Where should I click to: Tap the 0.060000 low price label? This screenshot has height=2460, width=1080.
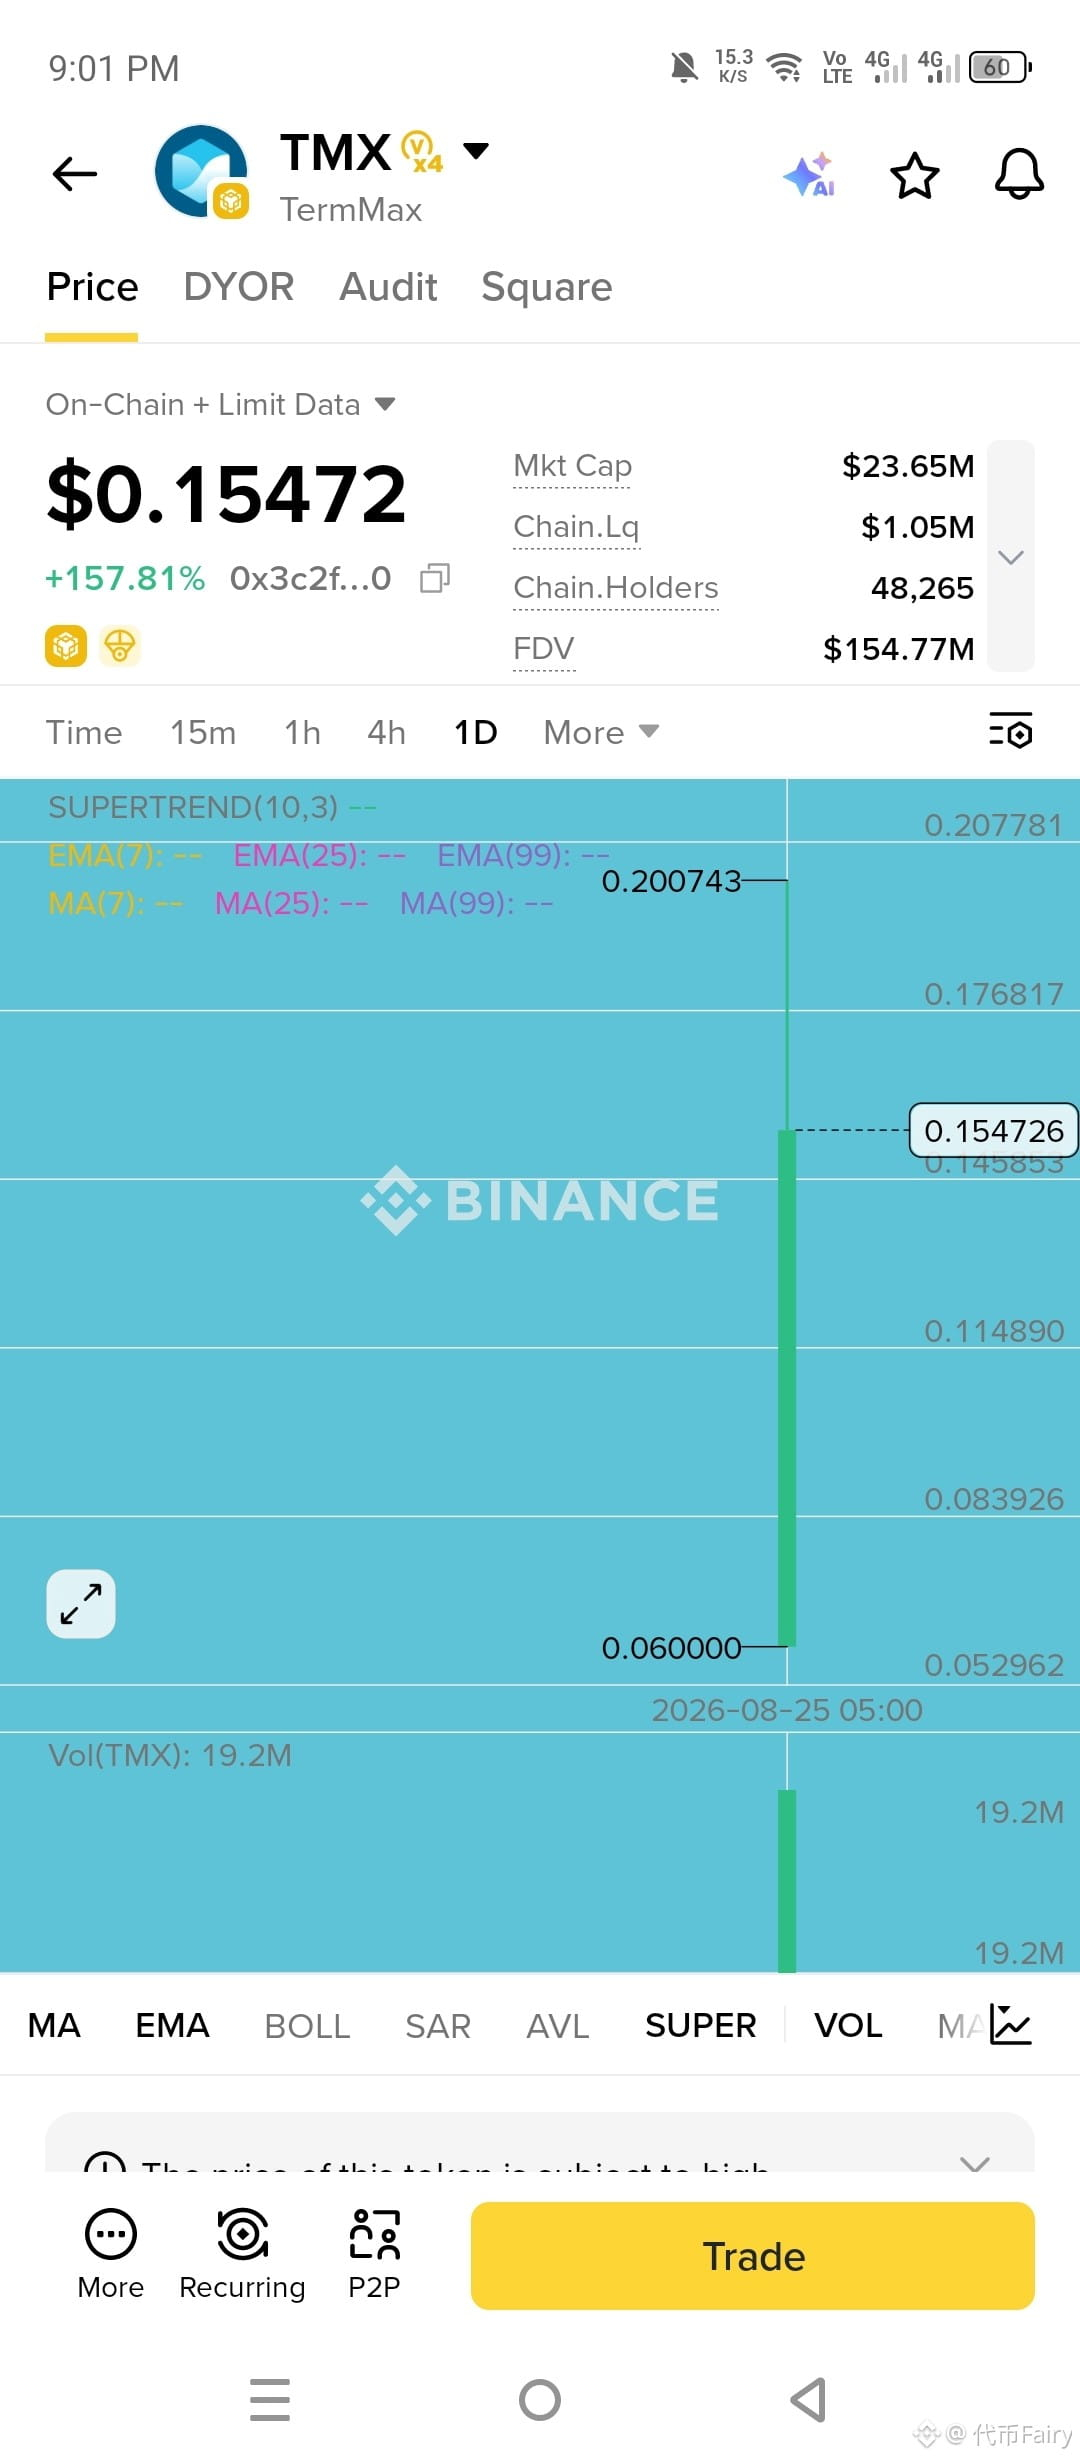[x=671, y=1647]
